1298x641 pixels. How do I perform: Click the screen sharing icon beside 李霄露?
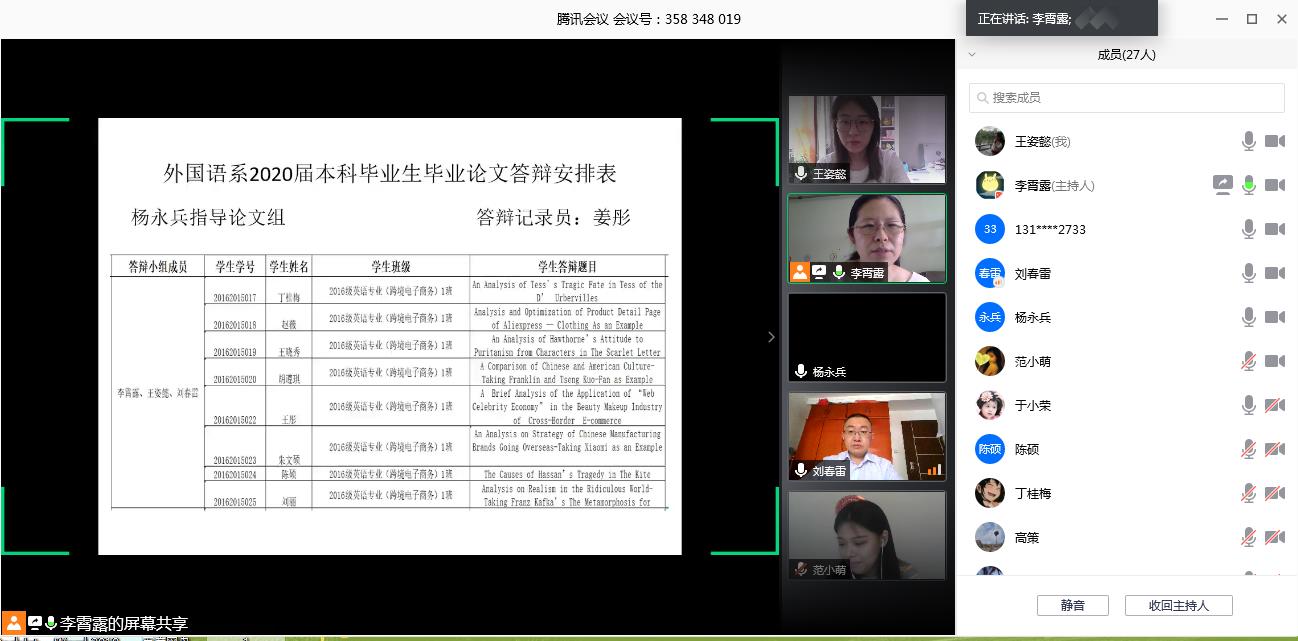pyautogui.click(x=1222, y=185)
